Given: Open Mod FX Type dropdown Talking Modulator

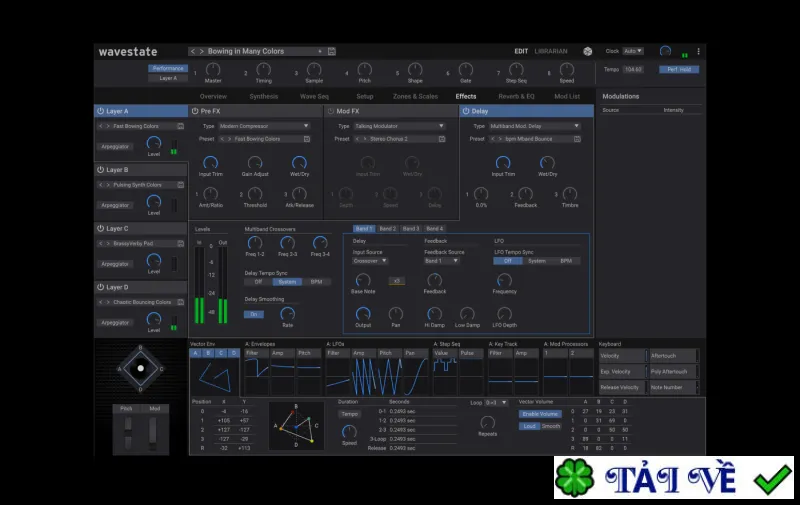Looking at the screenshot, I should click(x=399, y=126).
